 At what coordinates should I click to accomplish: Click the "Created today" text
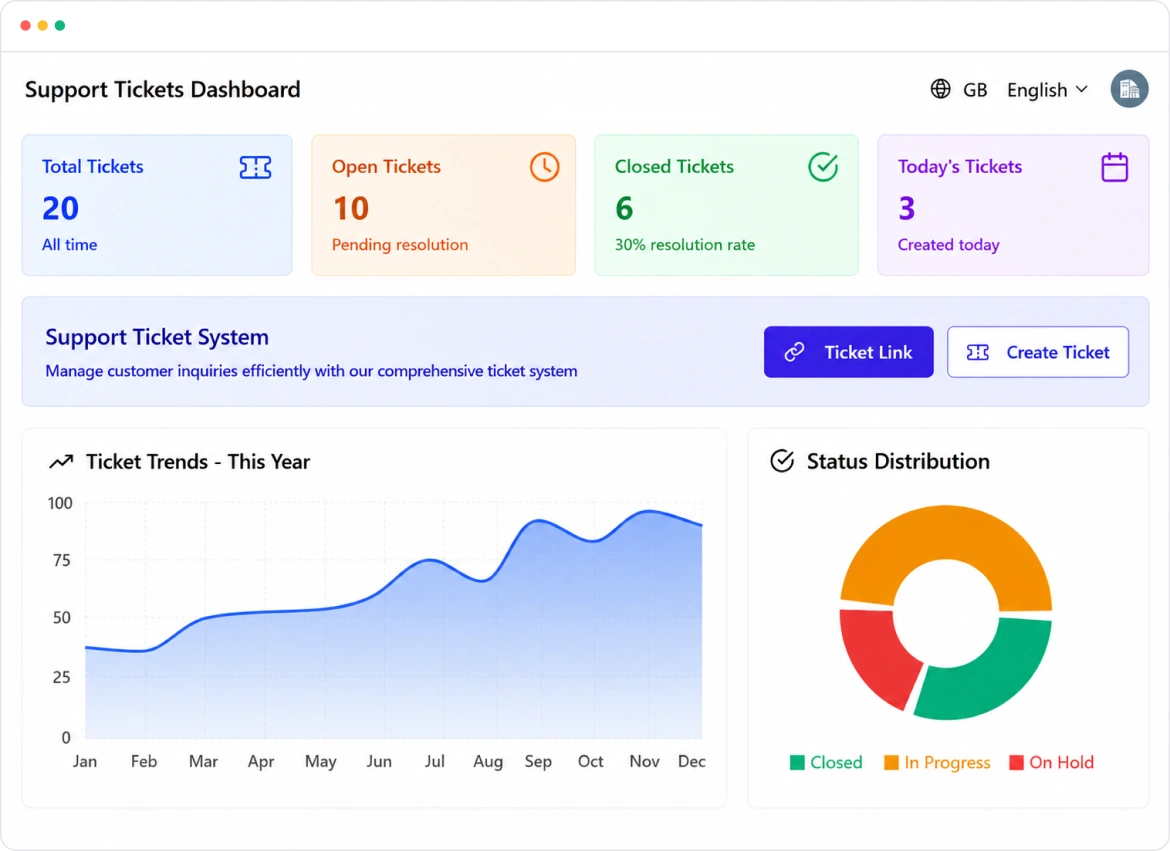(x=948, y=245)
